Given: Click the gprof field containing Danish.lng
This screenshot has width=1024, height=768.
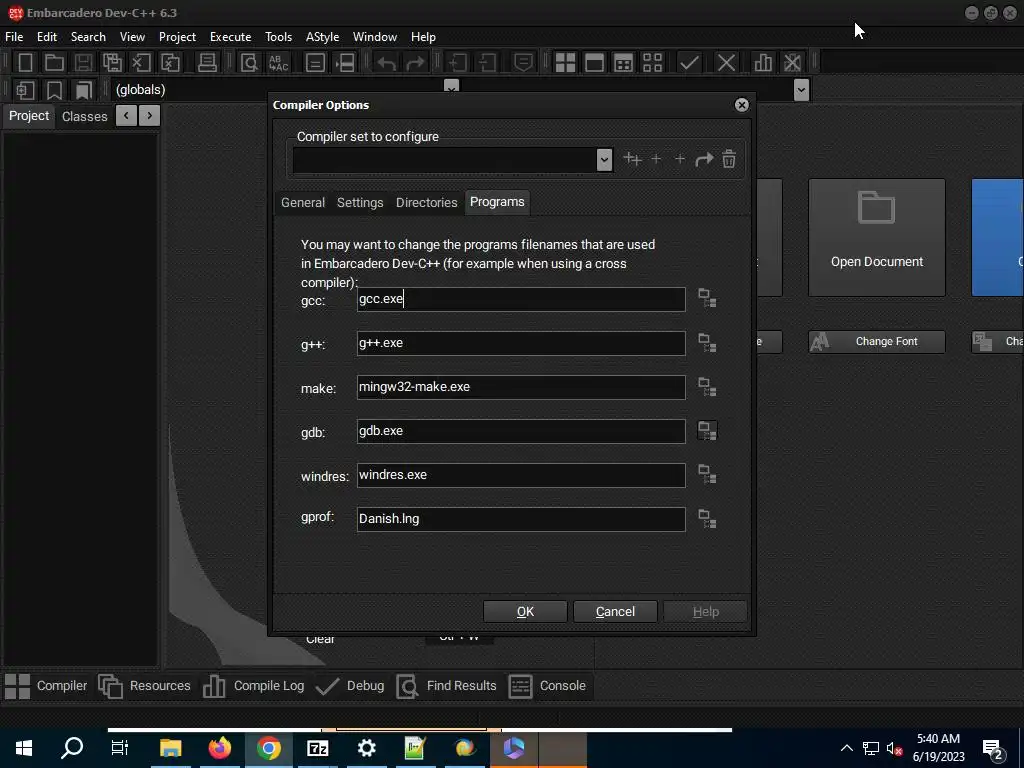Looking at the screenshot, I should [521, 519].
